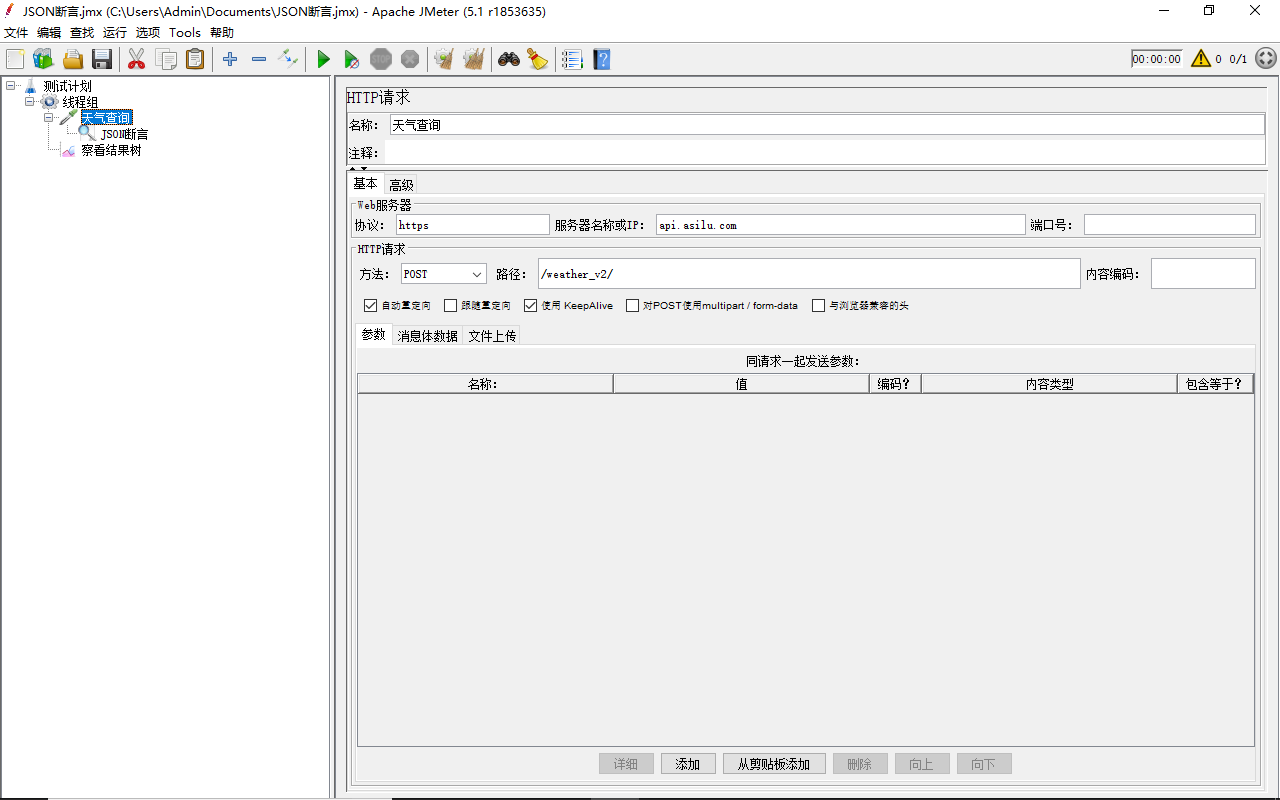Click the Clear All double broom icon

point(474,59)
